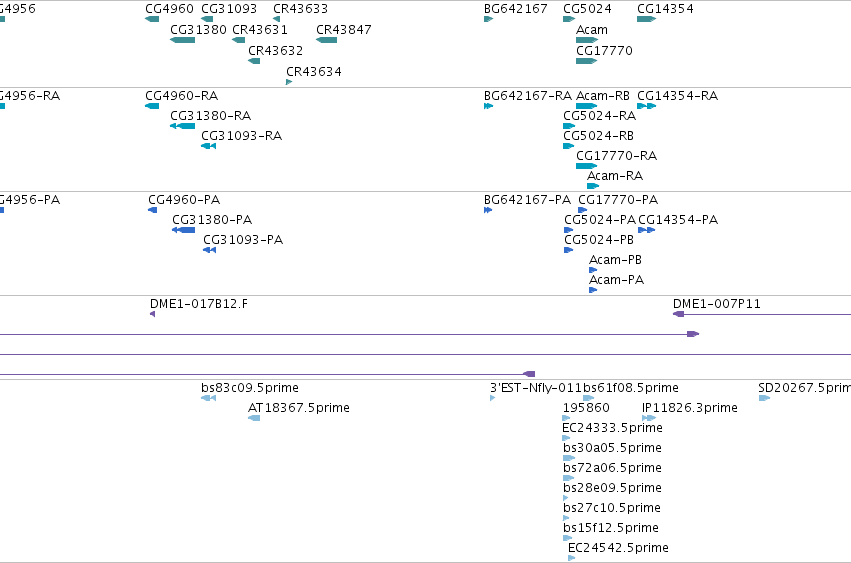Click the CG5024 gene label
The width and height of the screenshot is (851, 563).
587,9
